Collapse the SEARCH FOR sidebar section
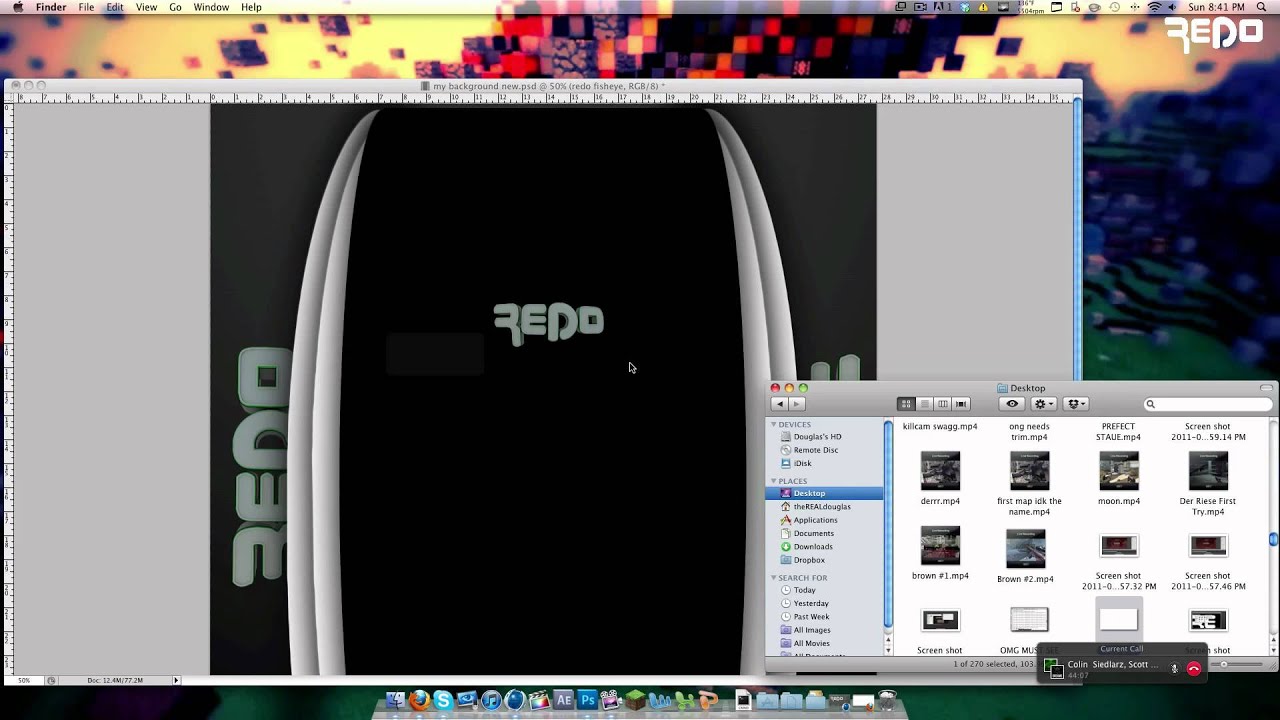This screenshot has height=720, width=1280. (x=773, y=578)
